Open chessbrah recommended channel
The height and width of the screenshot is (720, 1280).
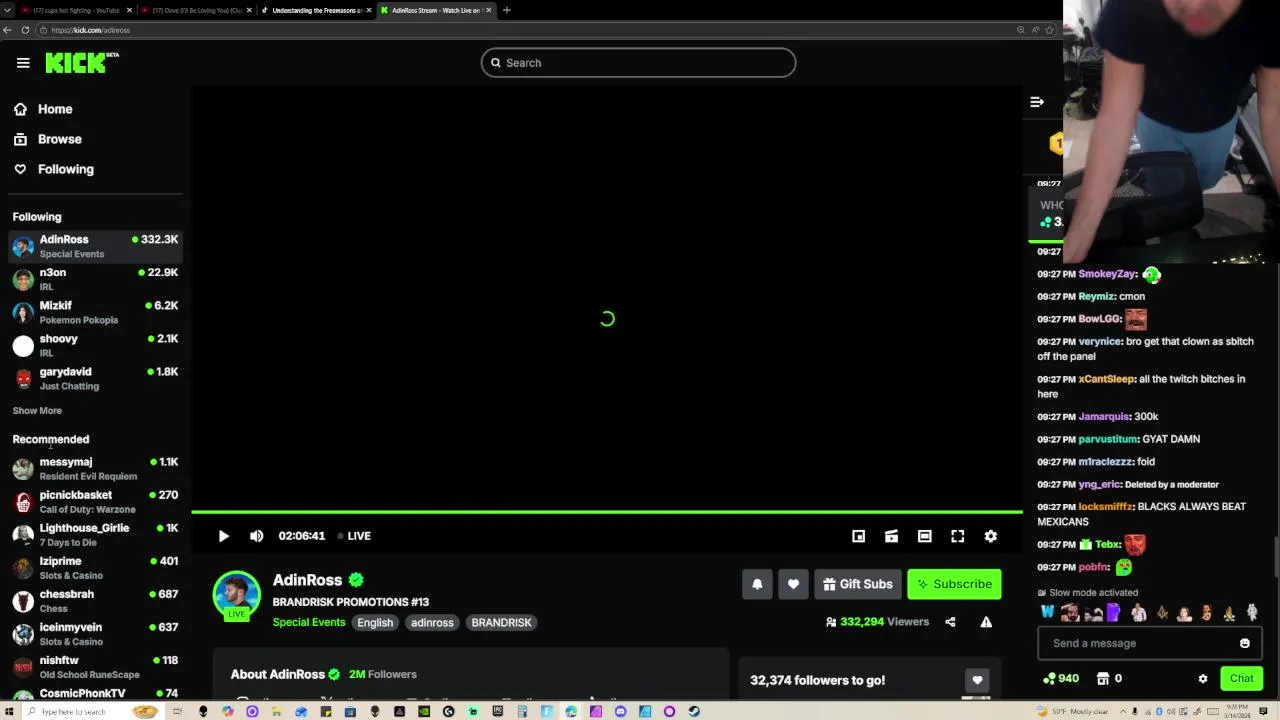click(95, 600)
